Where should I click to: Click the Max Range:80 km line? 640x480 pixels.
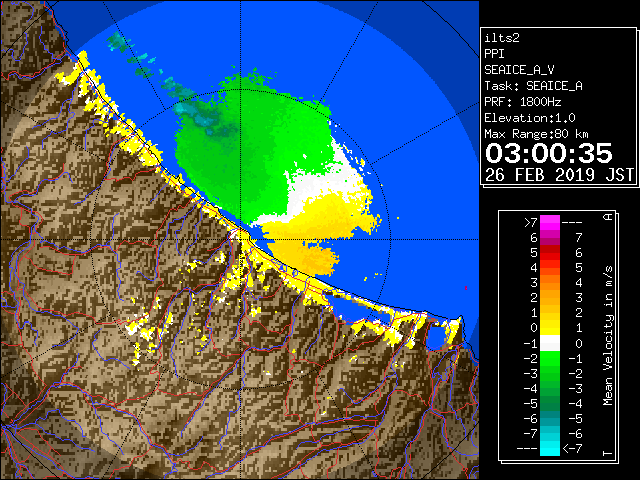click(x=536, y=134)
